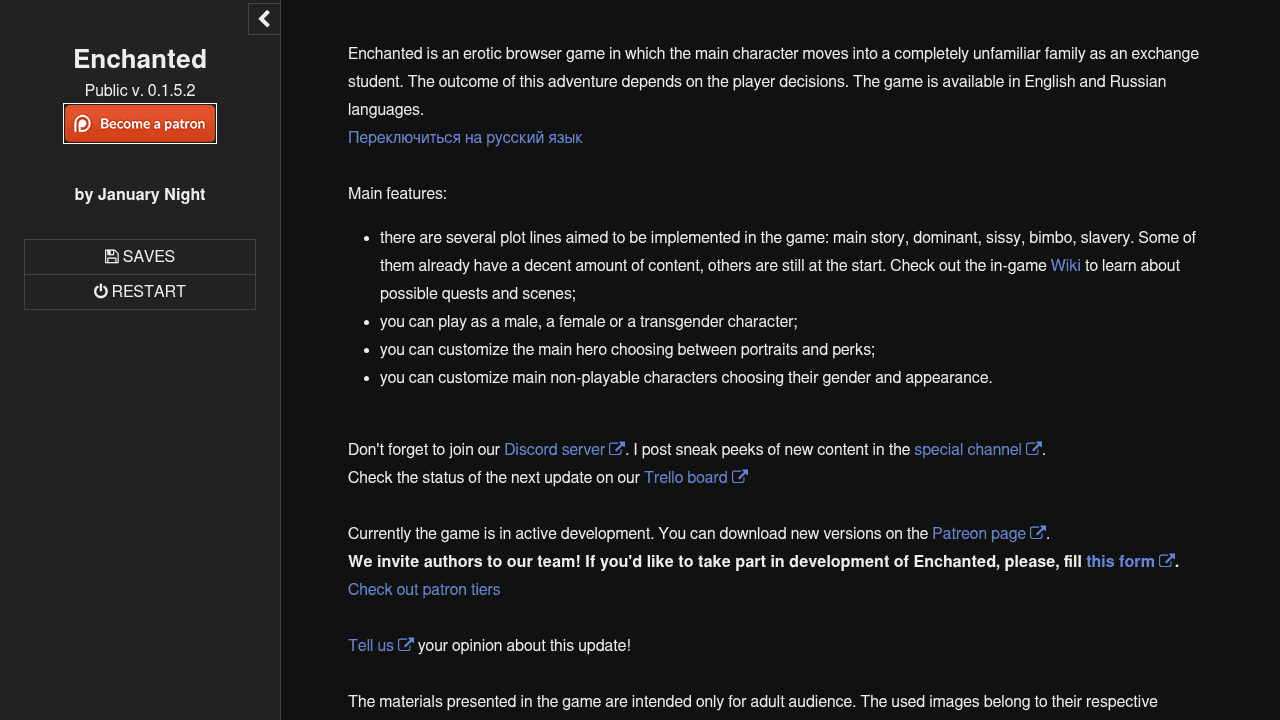Open the in-game Wiki link
The image size is (1280, 720).
(1065, 266)
